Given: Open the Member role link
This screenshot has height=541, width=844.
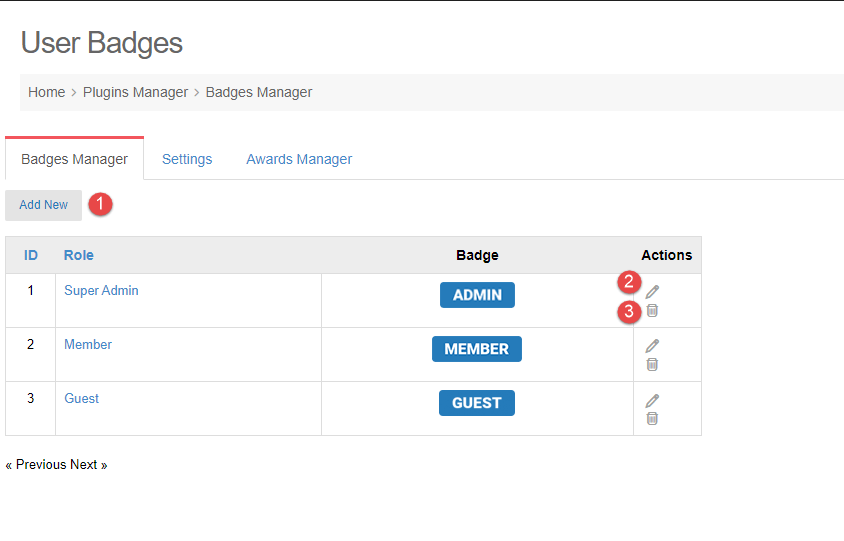Looking at the screenshot, I should [x=88, y=345].
